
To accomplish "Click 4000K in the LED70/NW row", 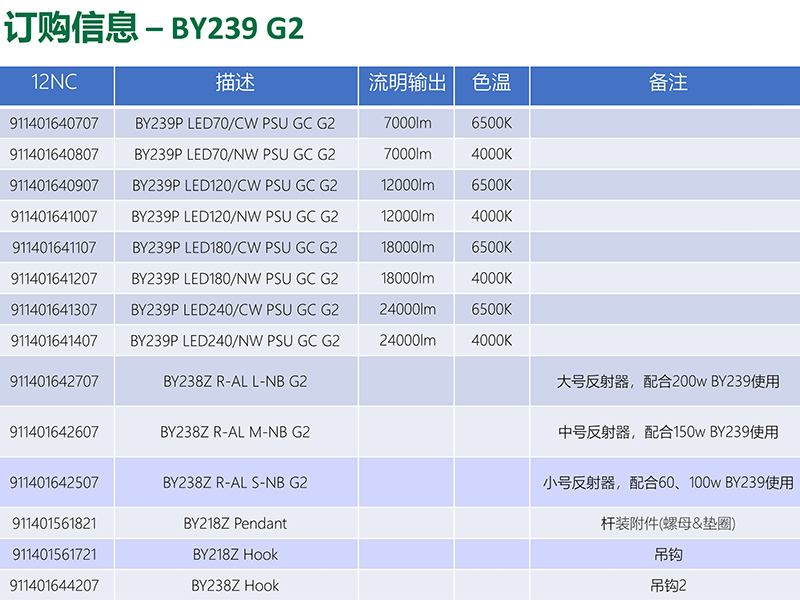I will pyautogui.click(x=491, y=155).
